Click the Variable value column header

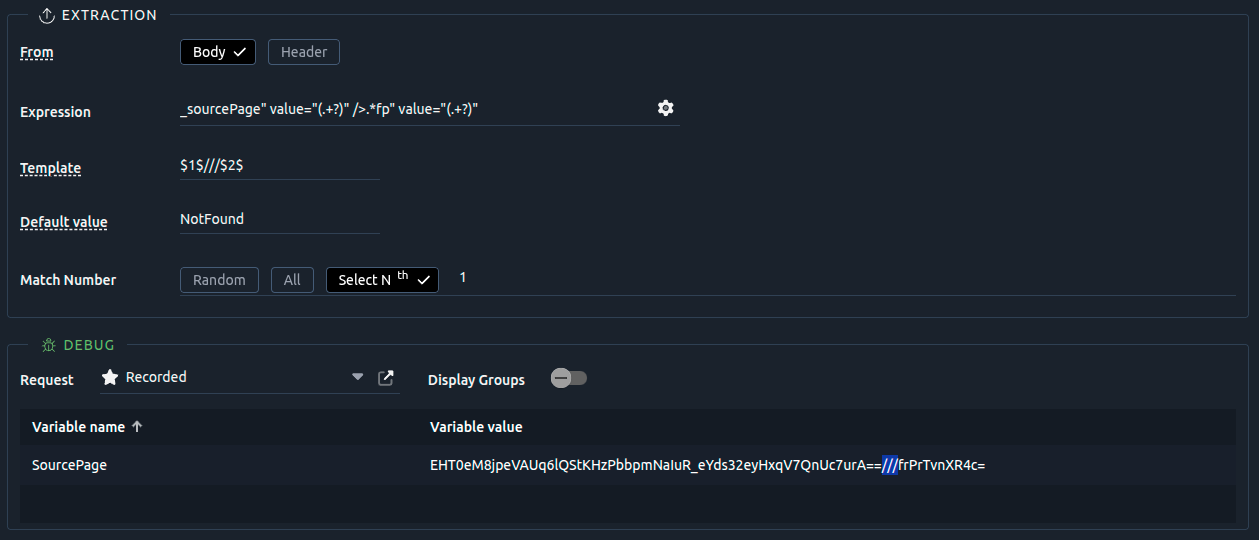click(x=476, y=427)
